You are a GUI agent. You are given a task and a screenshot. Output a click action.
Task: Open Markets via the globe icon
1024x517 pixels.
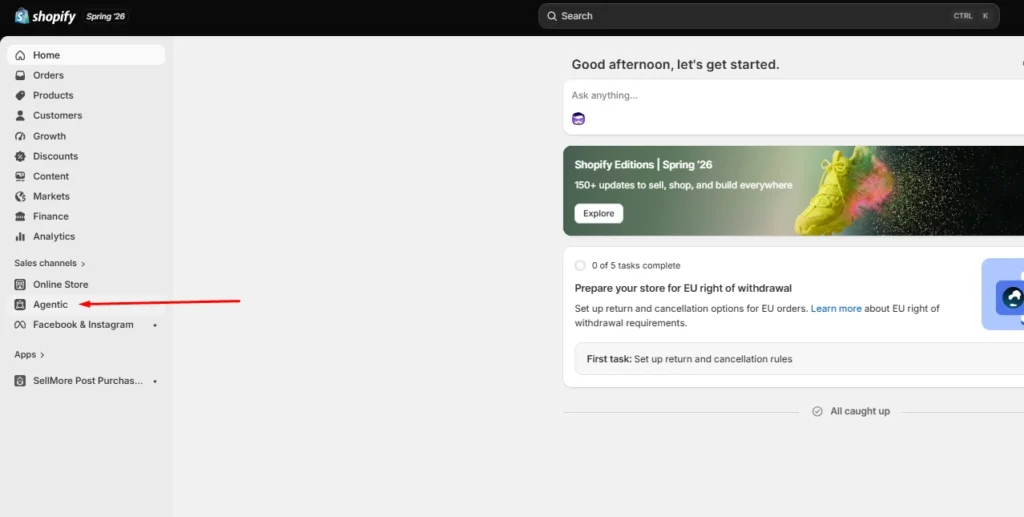20,196
